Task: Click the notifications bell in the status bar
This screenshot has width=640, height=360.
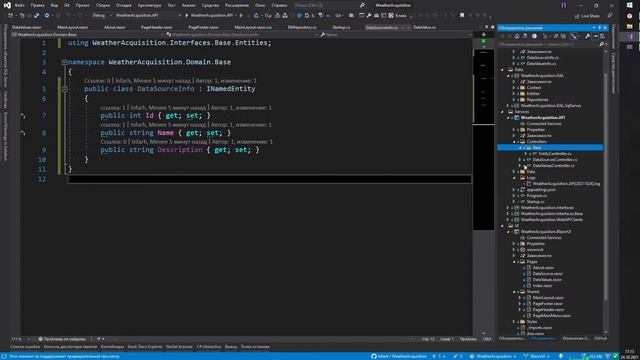Action: 560,356
